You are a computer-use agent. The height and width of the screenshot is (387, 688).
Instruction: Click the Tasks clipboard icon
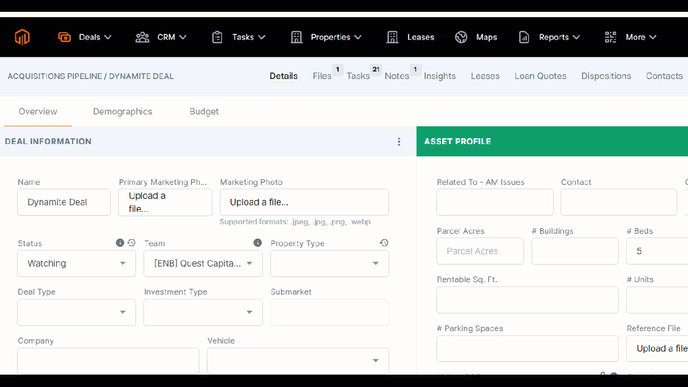pyautogui.click(x=217, y=37)
